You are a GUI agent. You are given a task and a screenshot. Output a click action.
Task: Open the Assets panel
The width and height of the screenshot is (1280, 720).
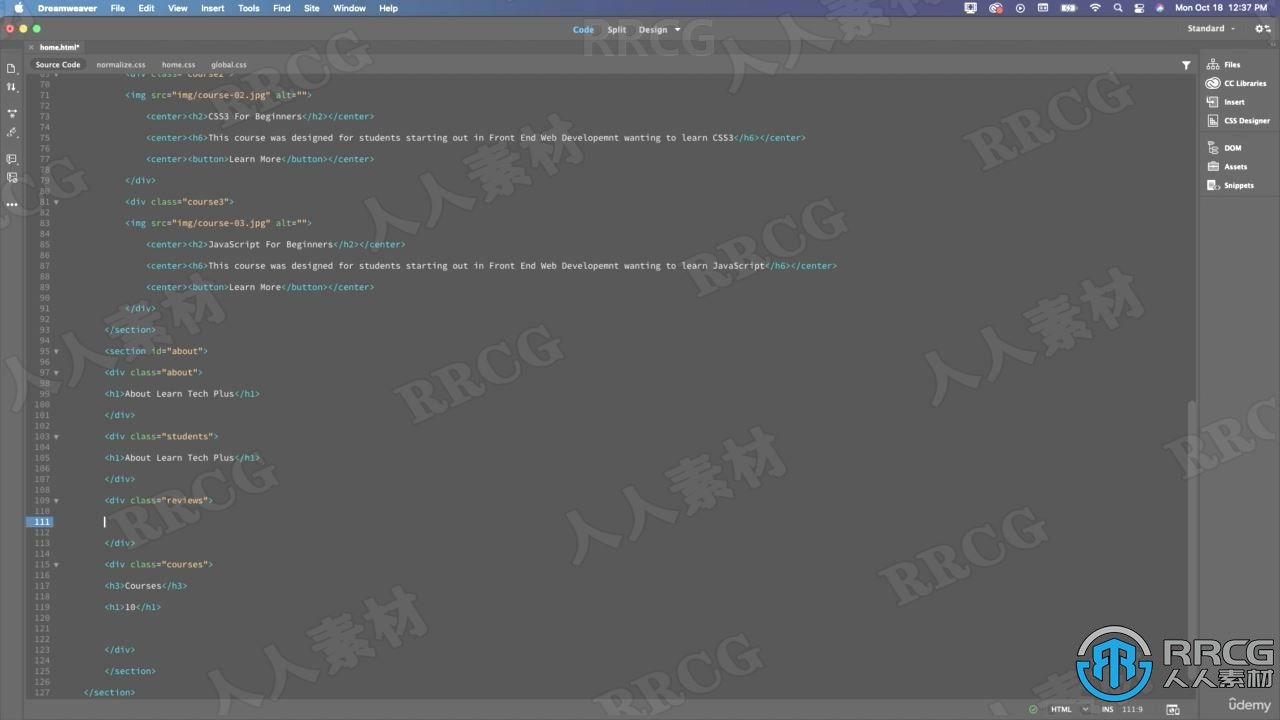1227,167
